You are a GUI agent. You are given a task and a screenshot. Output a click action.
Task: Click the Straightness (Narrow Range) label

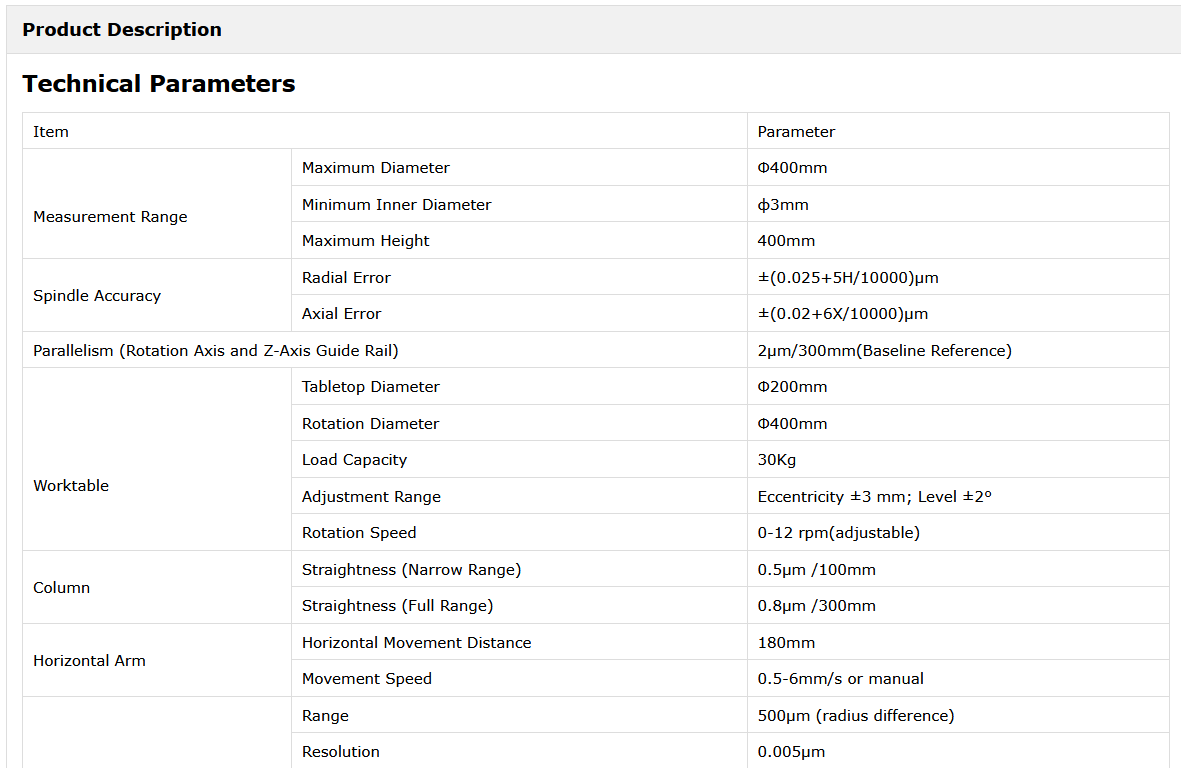pyautogui.click(x=412, y=570)
